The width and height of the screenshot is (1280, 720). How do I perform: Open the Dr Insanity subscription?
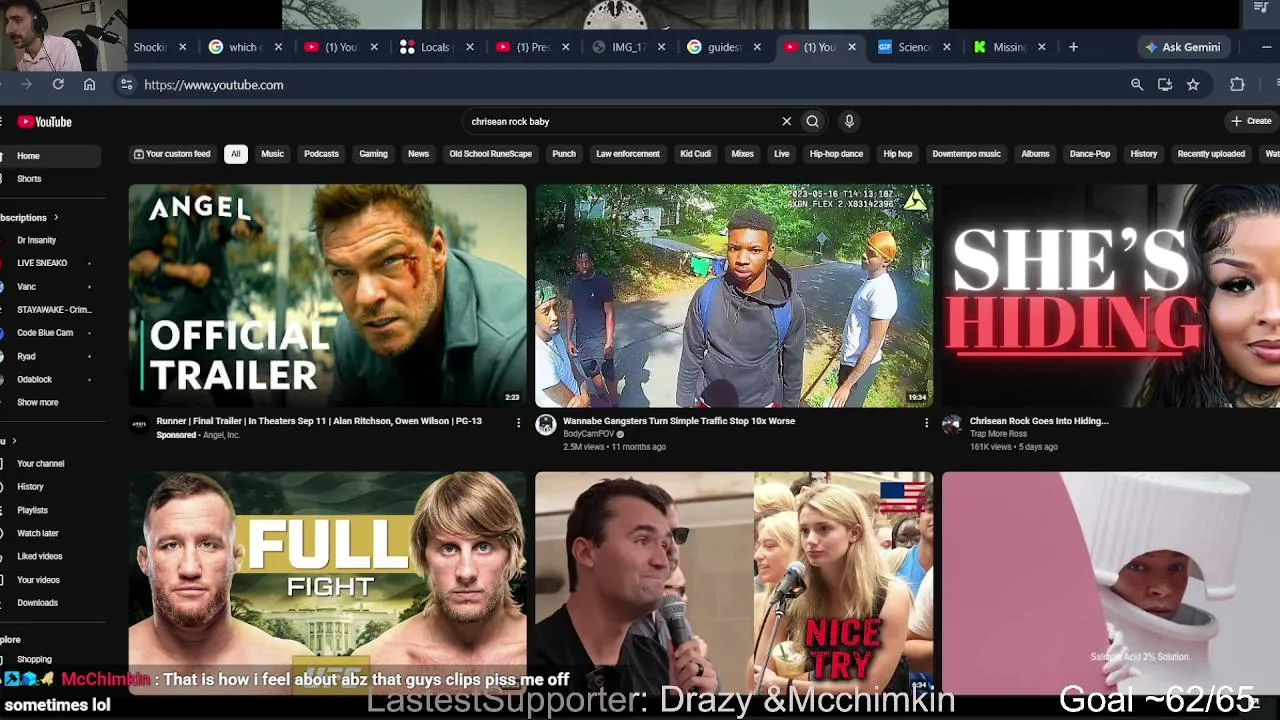tap(37, 241)
